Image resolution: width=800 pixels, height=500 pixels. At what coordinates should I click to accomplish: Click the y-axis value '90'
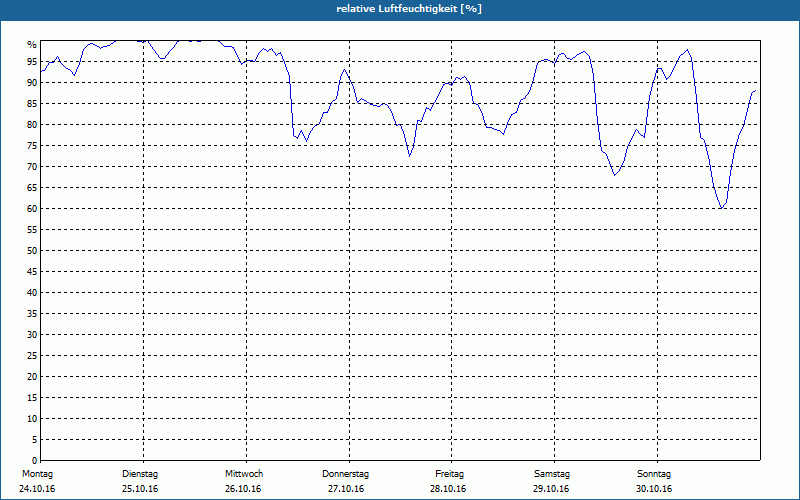[x=32, y=83]
